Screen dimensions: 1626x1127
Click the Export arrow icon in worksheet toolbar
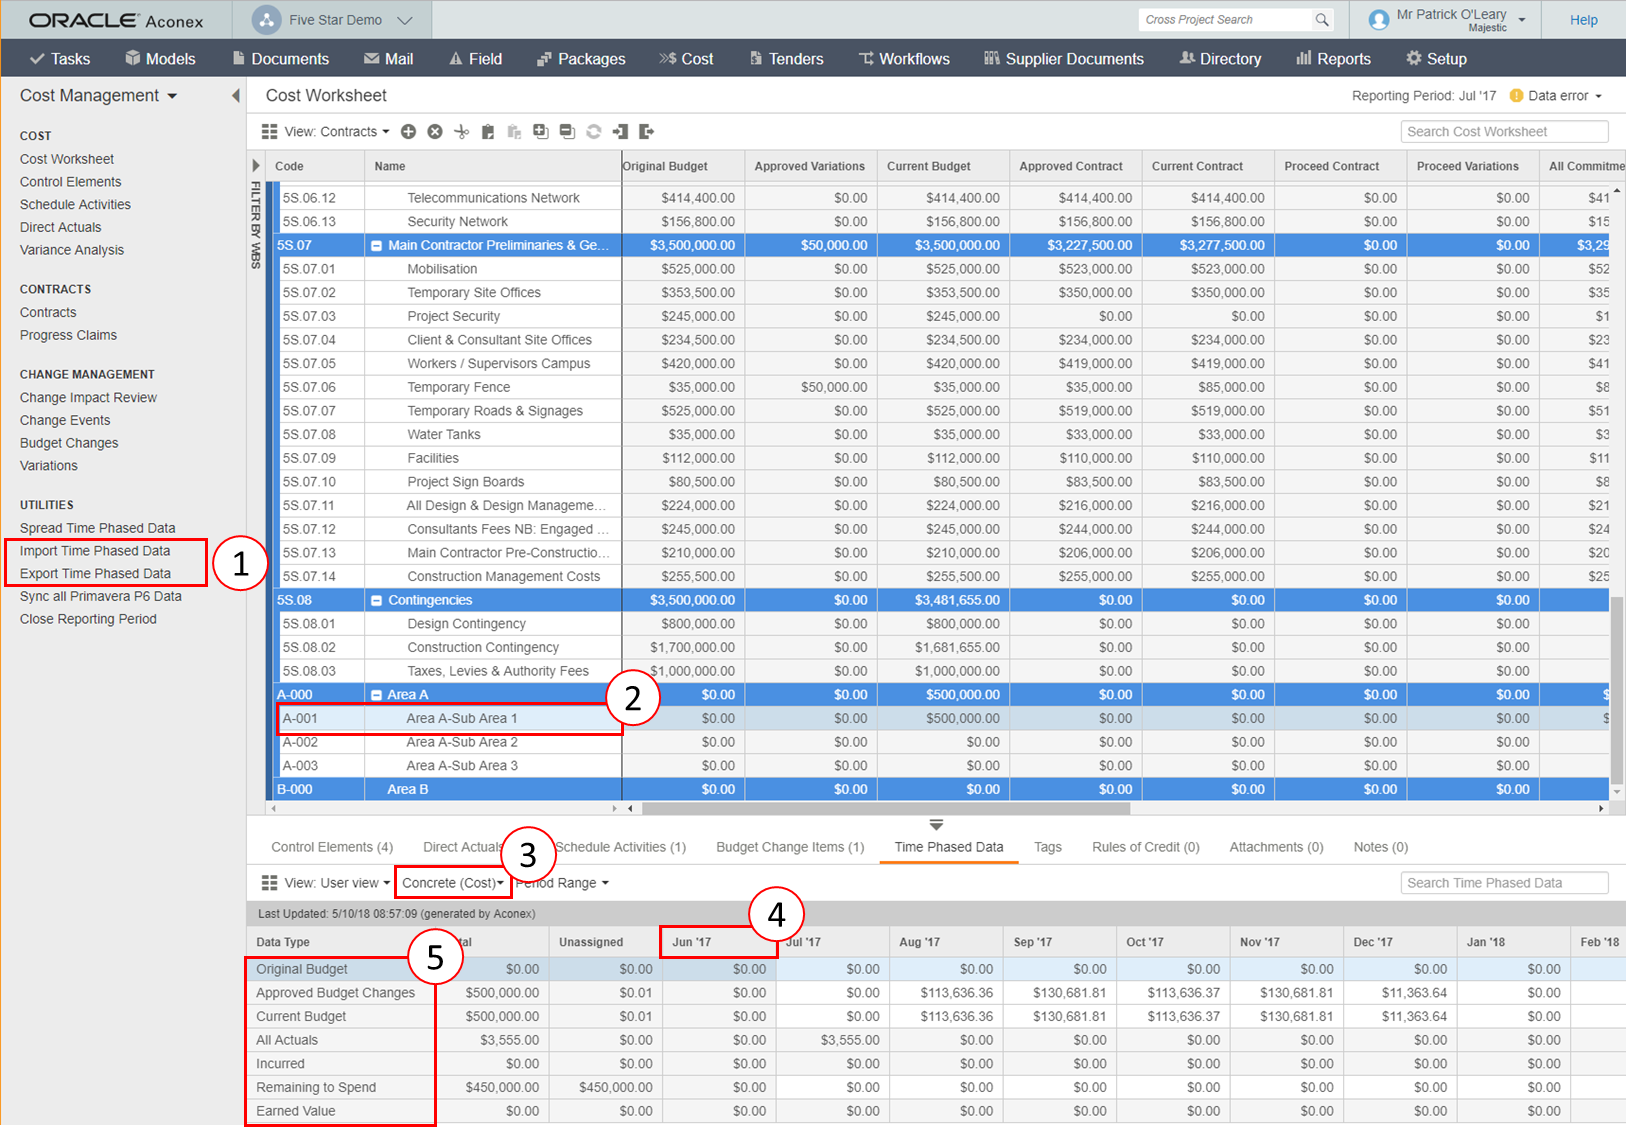click(x=646, y=132)
